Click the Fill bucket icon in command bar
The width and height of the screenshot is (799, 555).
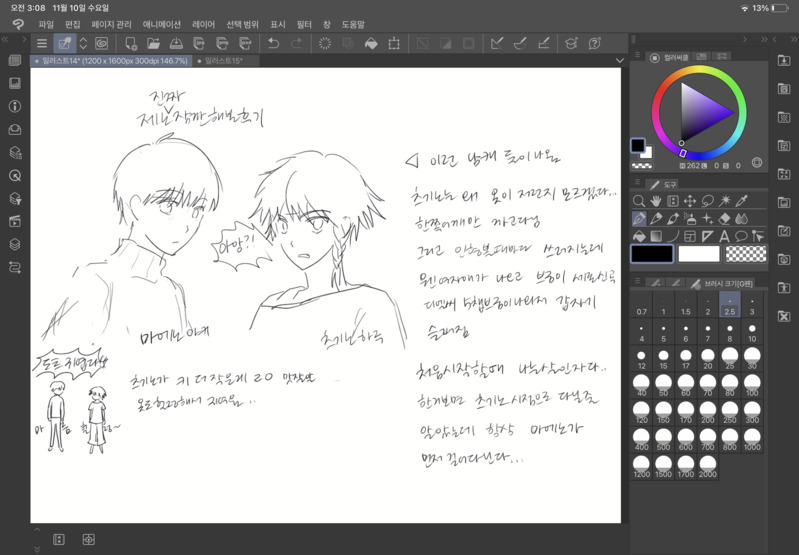click(x=371, y=44)
